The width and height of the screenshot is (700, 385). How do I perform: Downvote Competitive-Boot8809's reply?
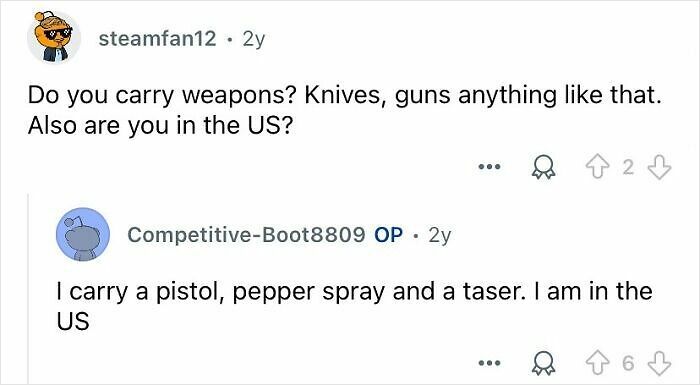(x=659, y=363)
